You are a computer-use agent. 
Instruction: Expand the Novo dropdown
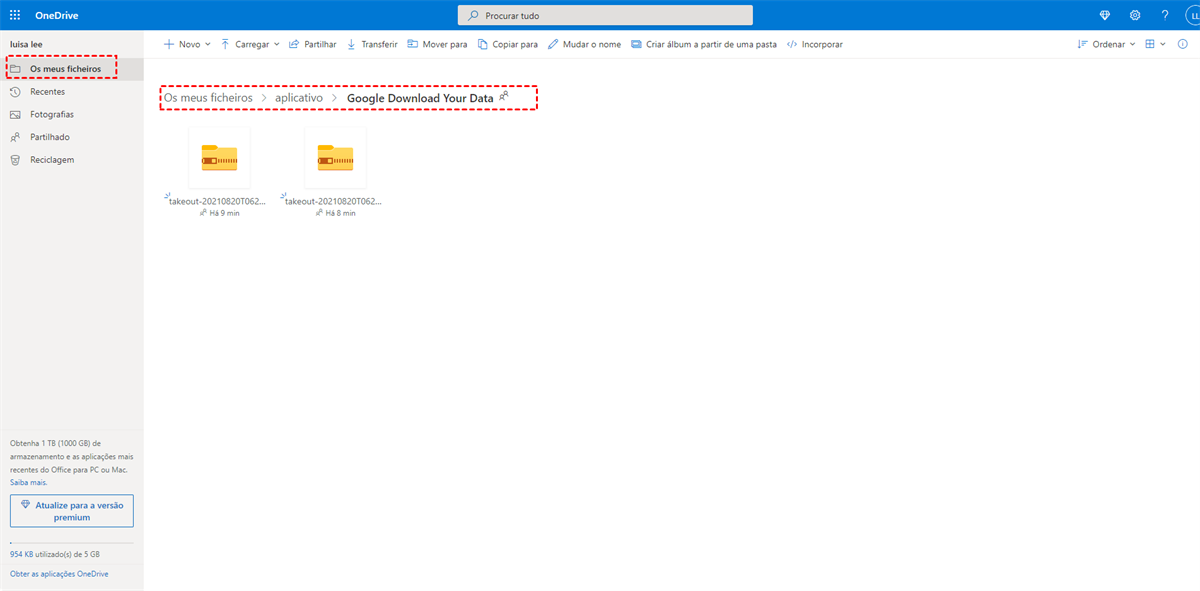click(x=187, y=44)
